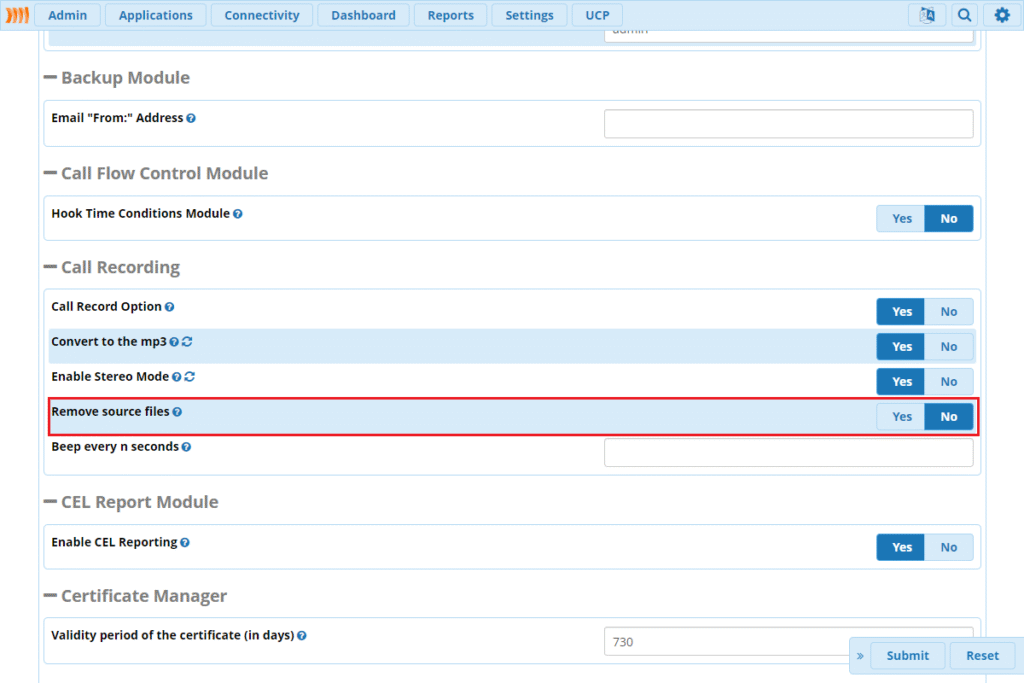
Task: Set Convert to the mp3 to No
Action: pyautogui.click(x=948, y=347)
